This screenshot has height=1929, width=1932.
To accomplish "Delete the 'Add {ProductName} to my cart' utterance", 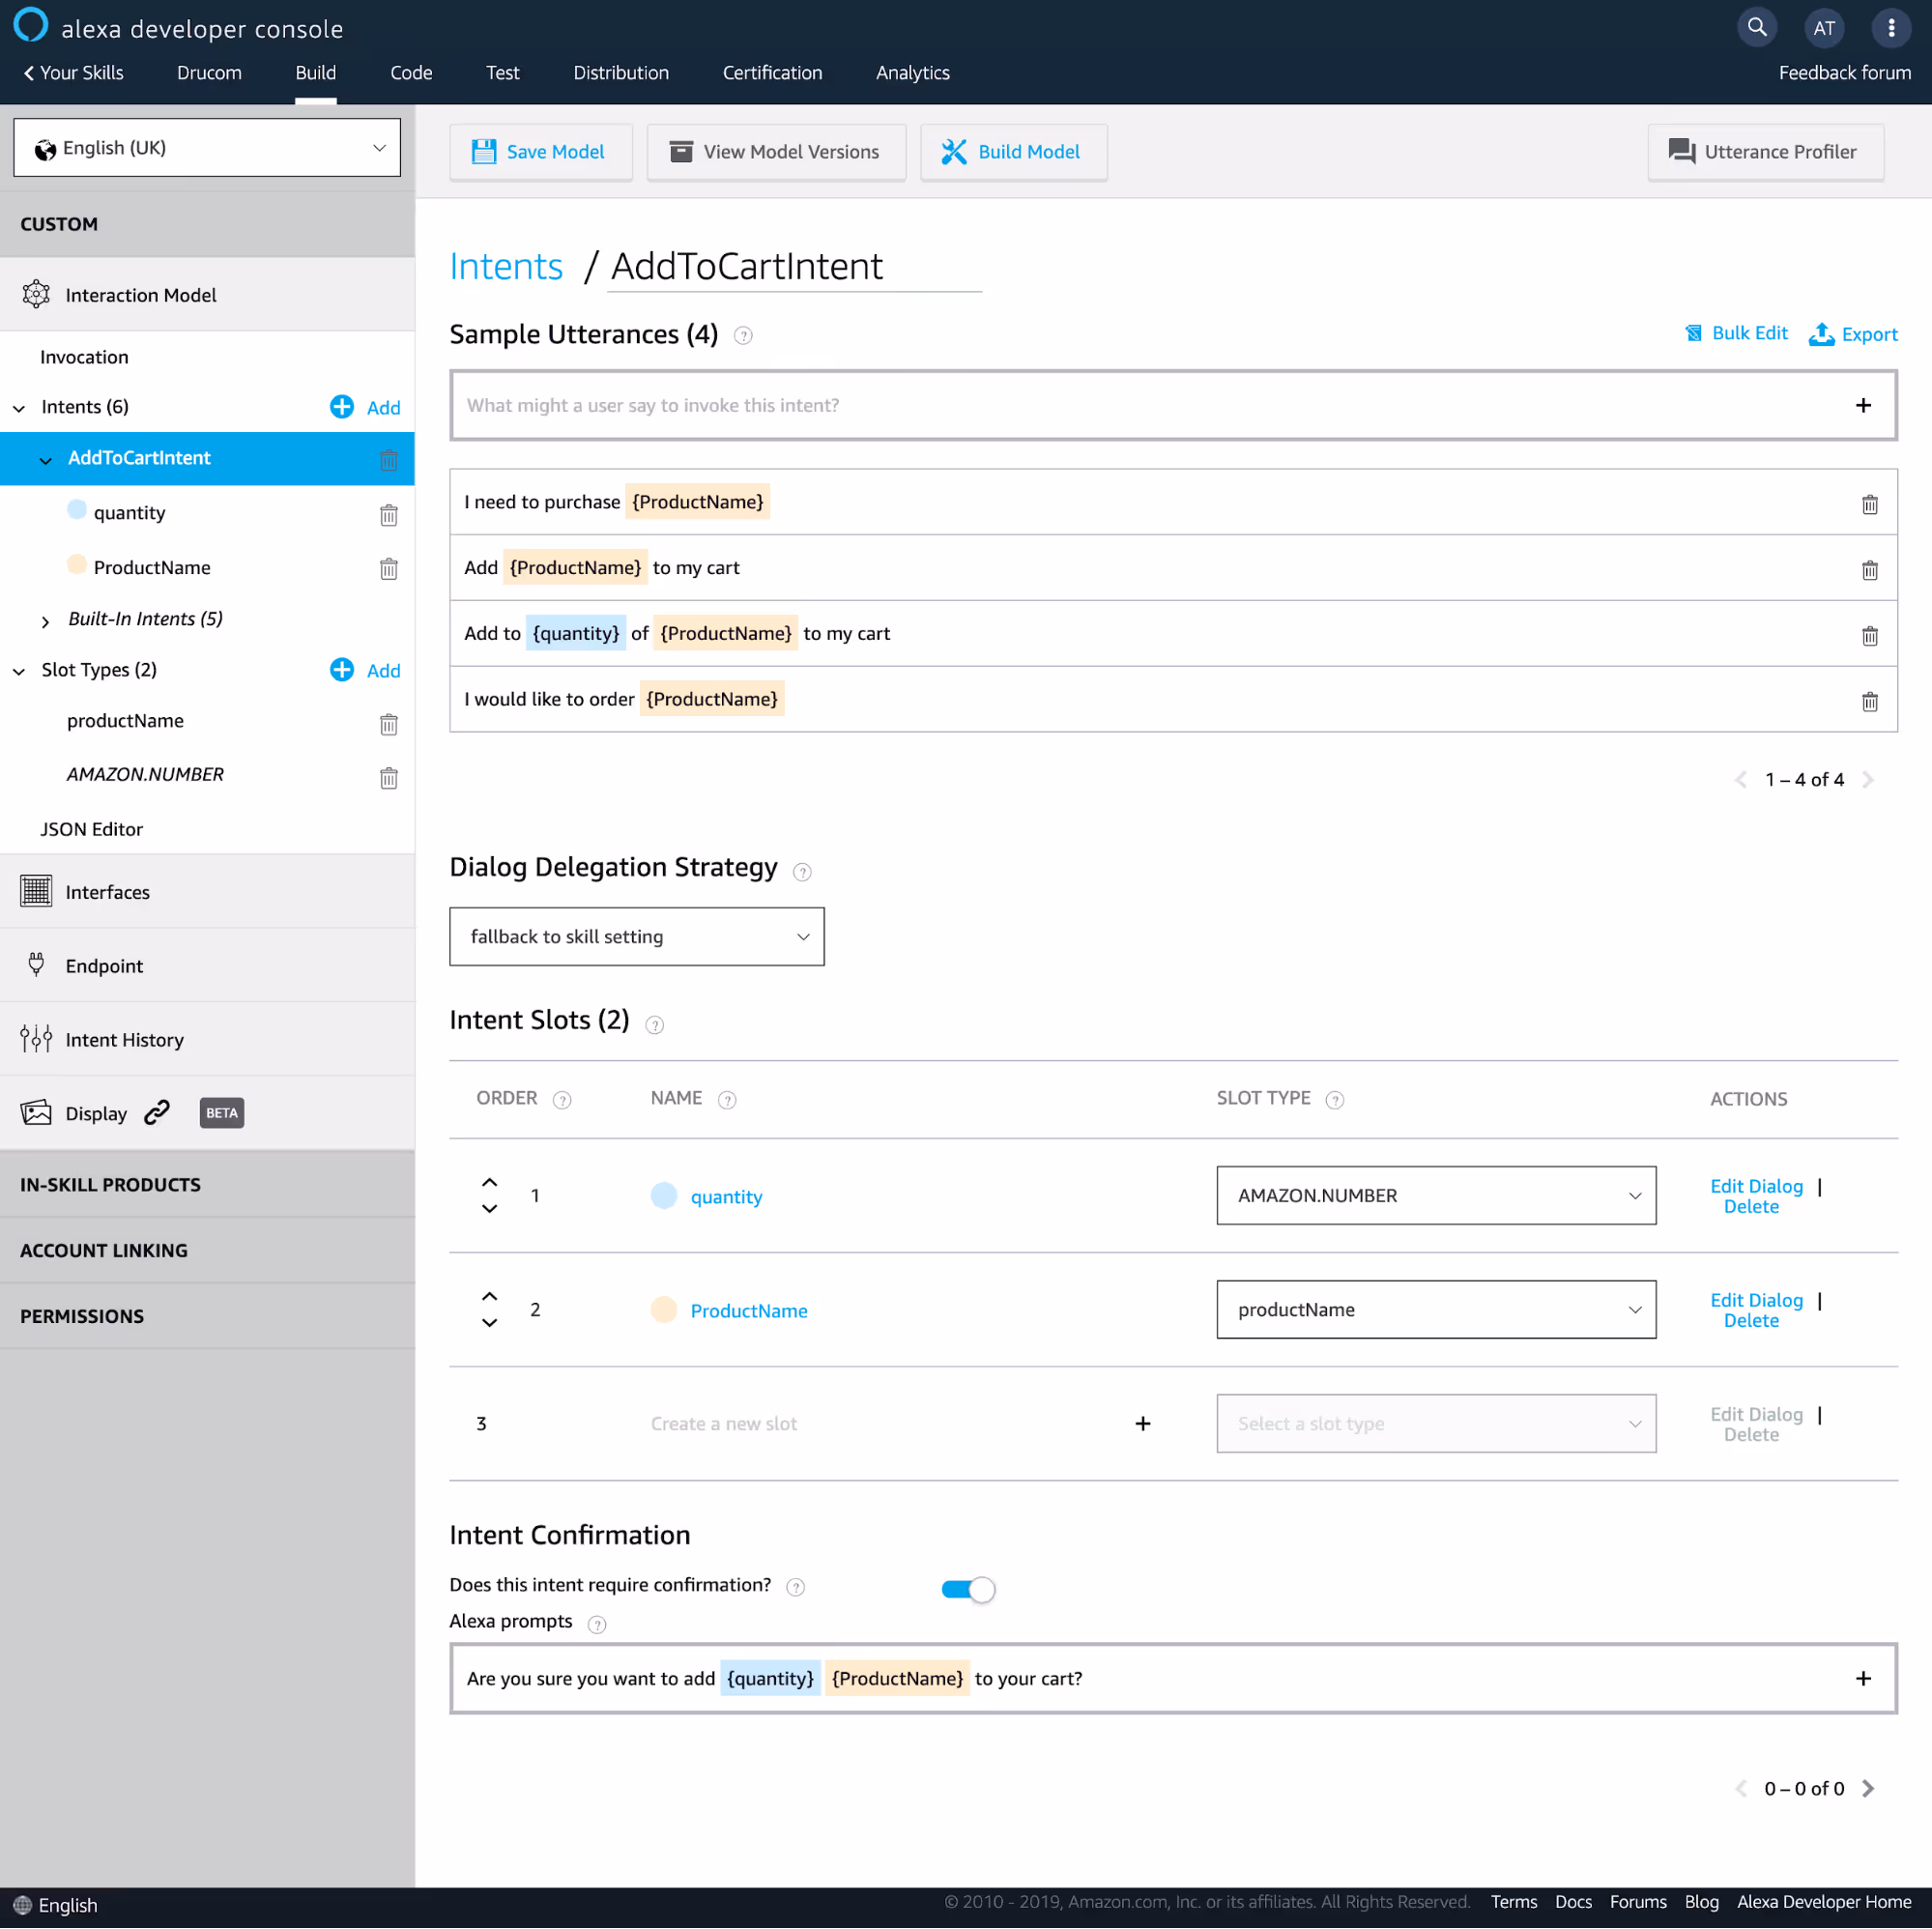I will point(1869,570).
